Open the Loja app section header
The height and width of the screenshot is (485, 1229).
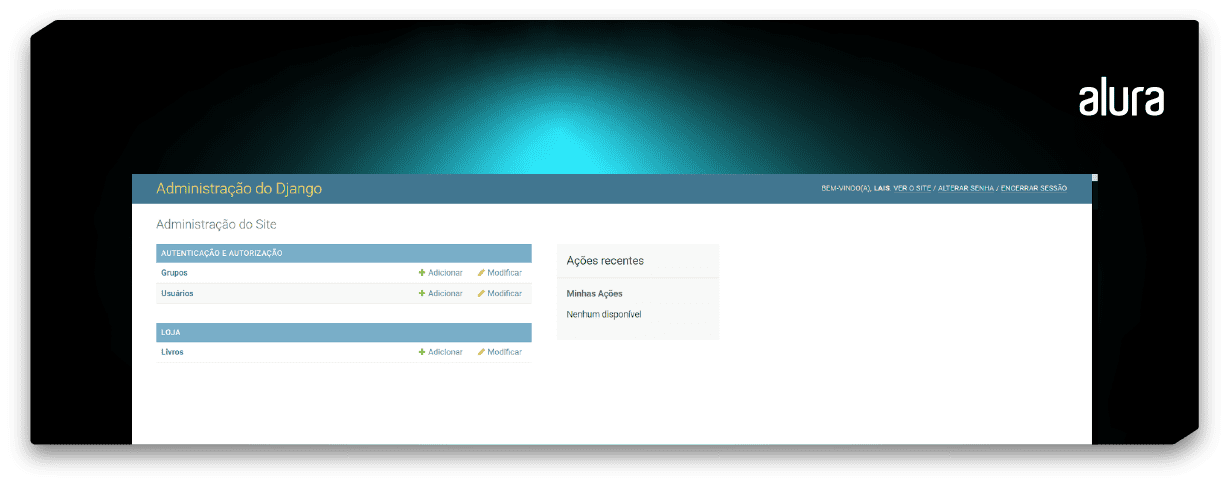(170, 332)
